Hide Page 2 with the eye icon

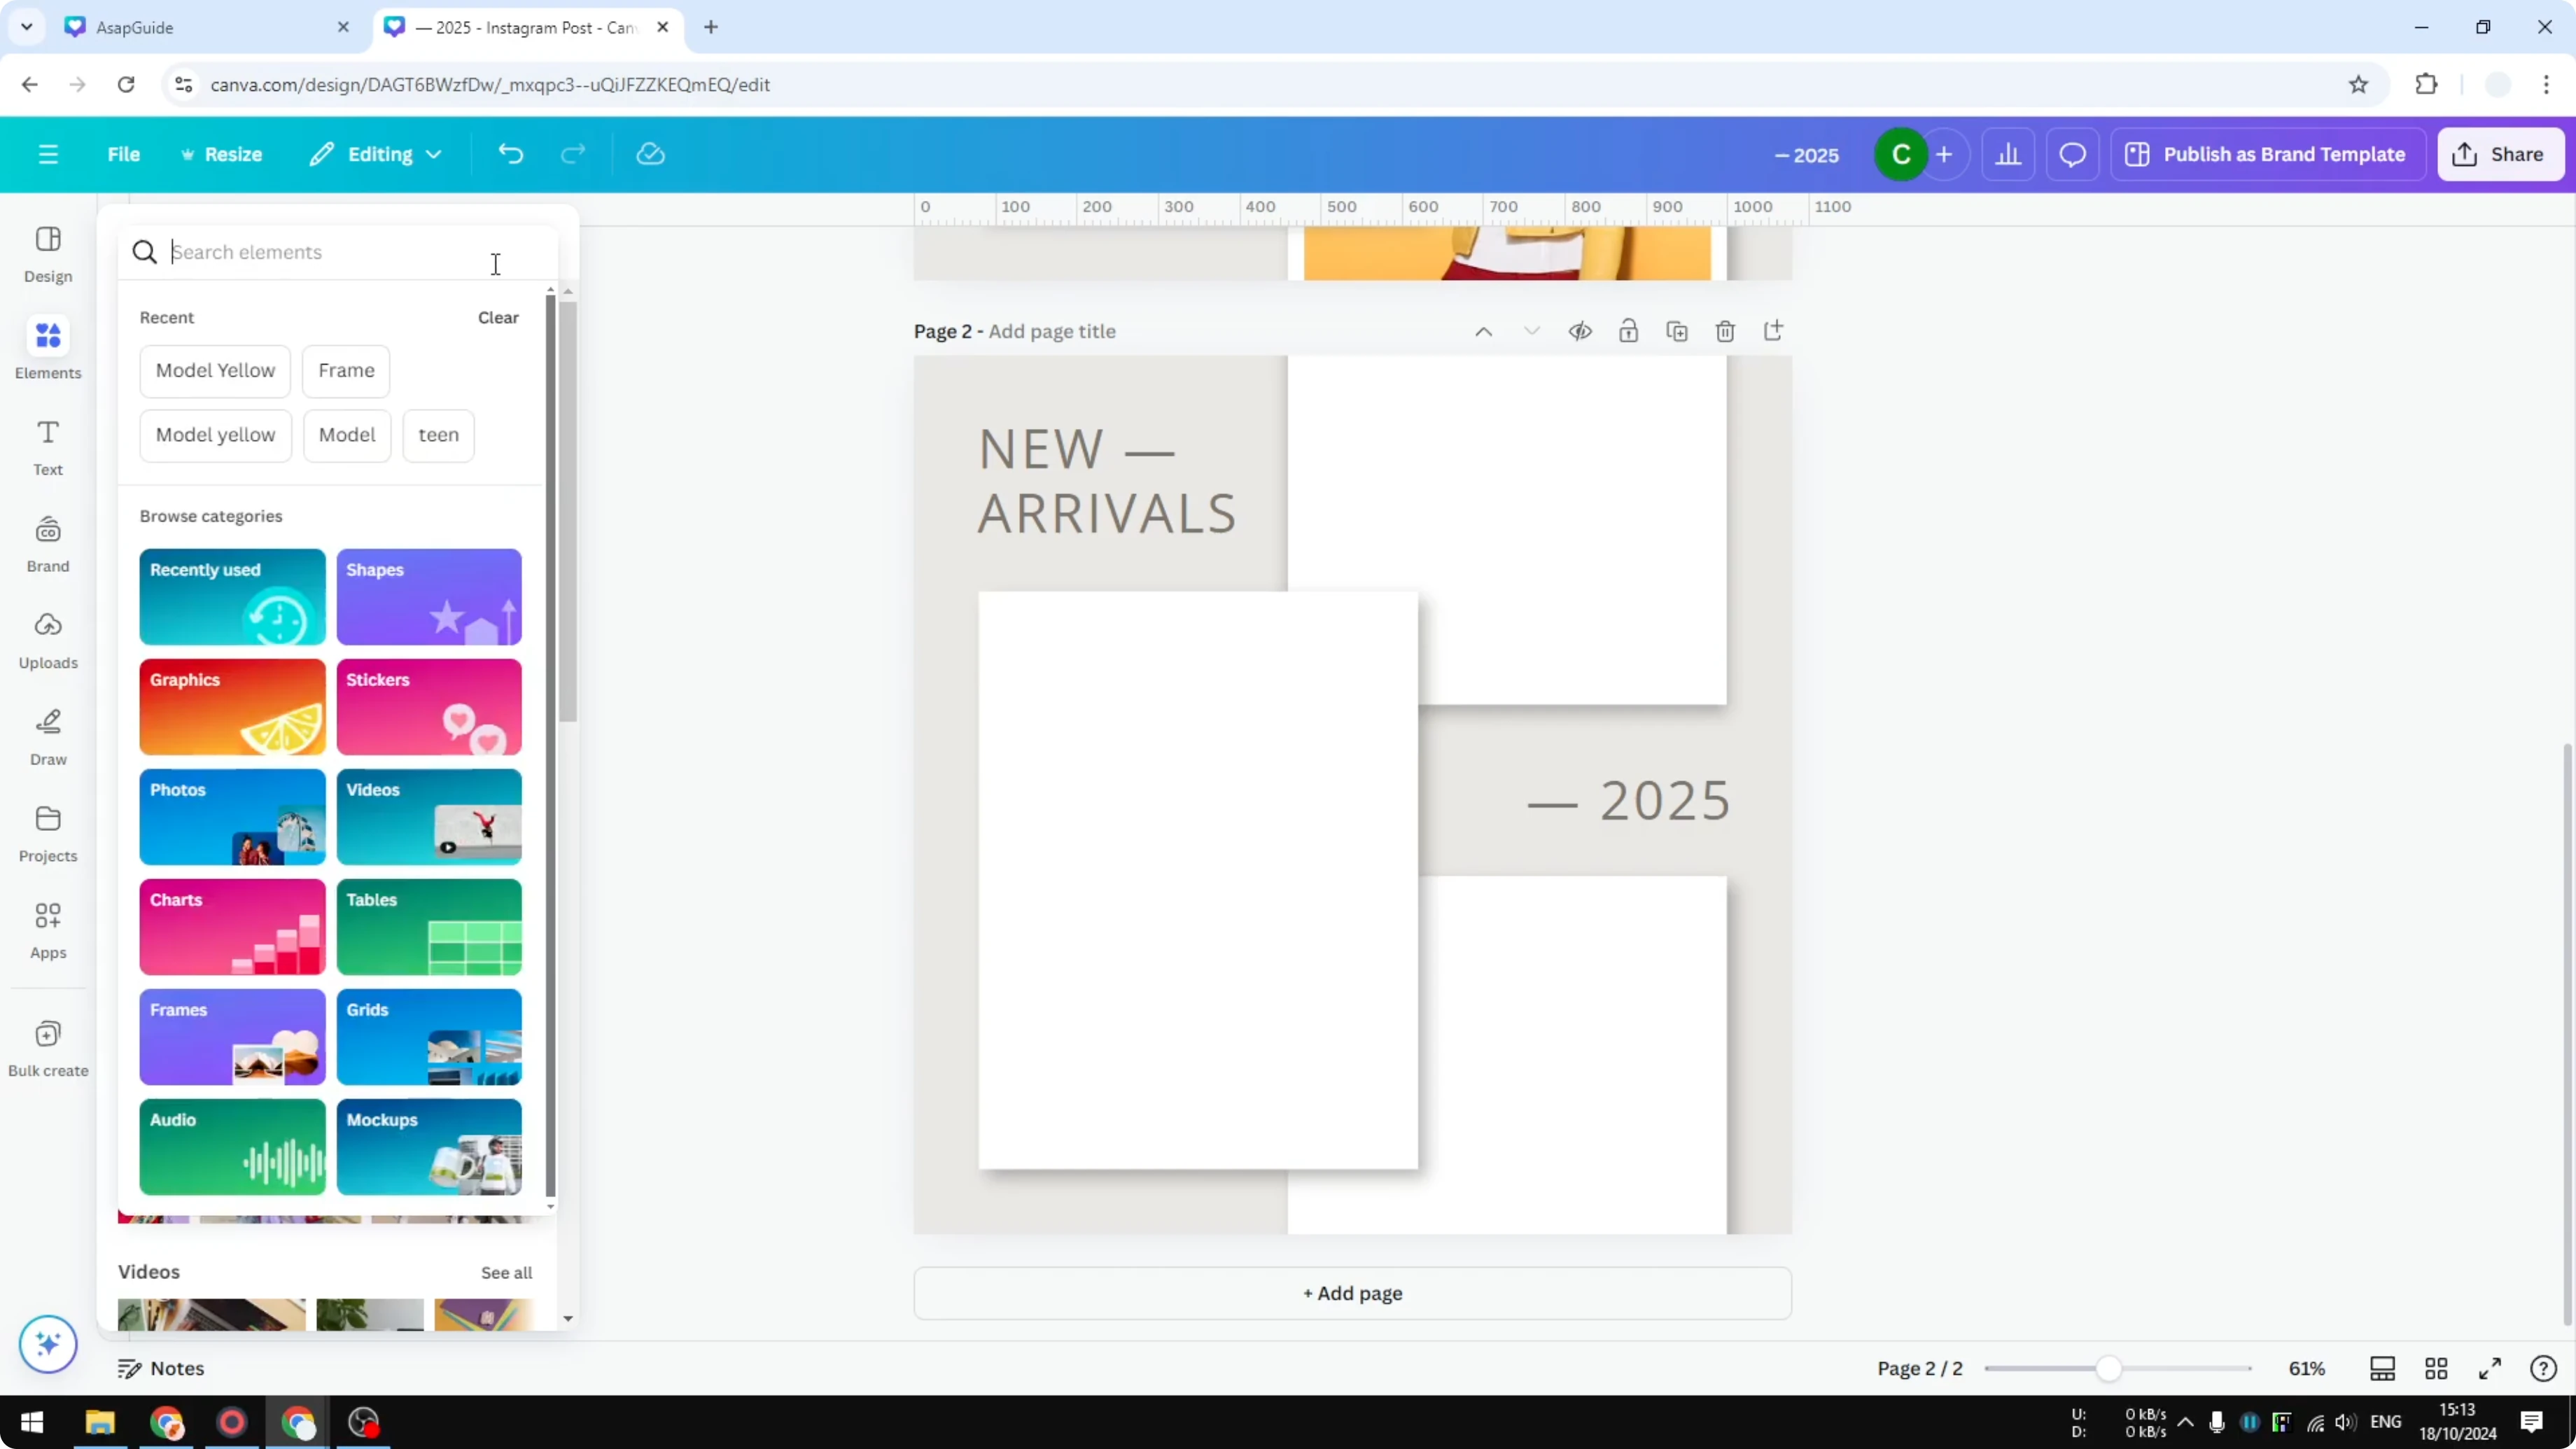pyautogui.click(x=1580, y=331)
